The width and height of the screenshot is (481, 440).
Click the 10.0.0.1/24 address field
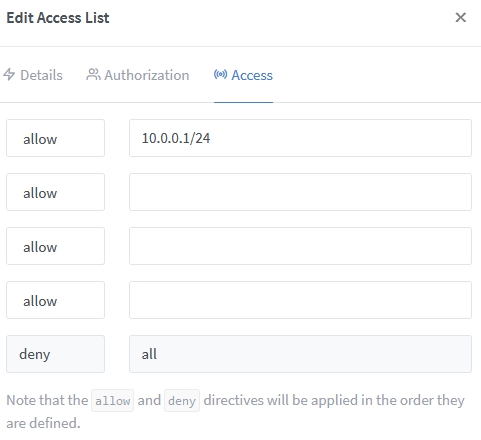[x=300, y=138]
